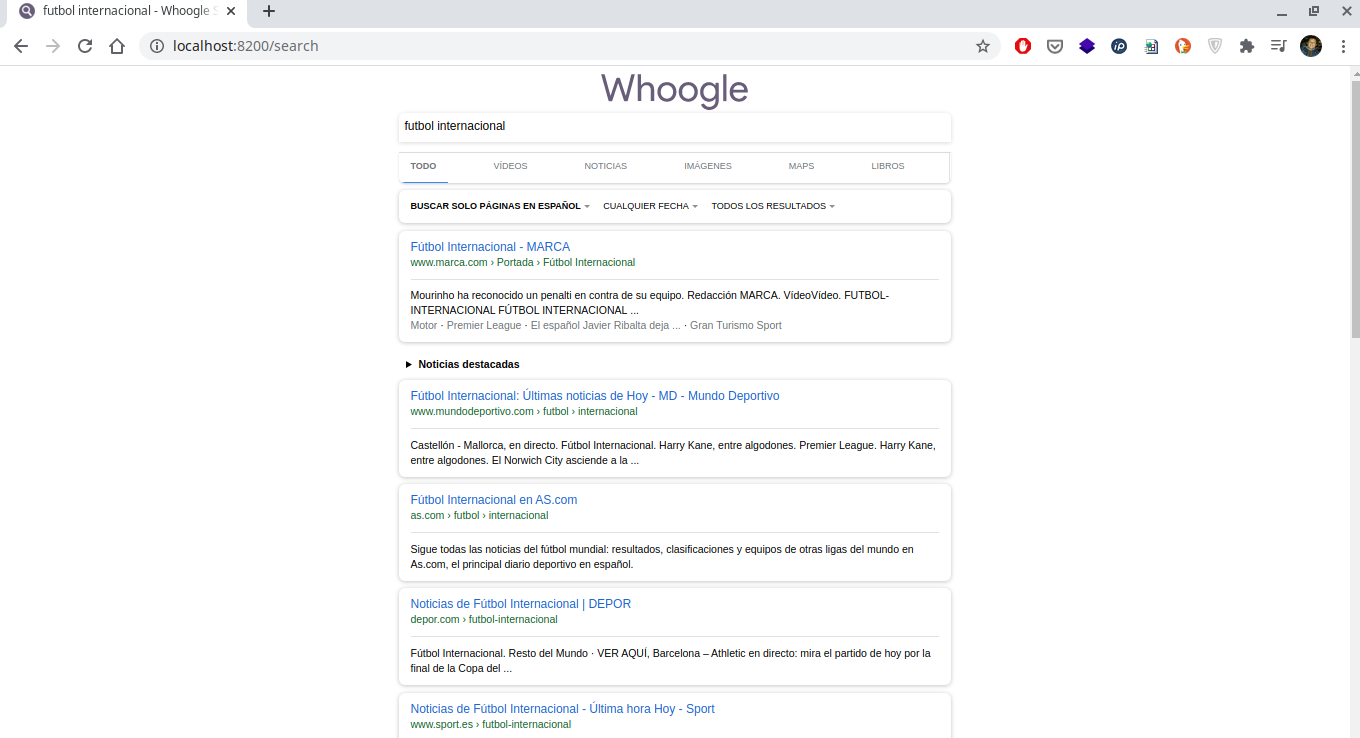
Task: Open the red stop-hand ad blocker extension
Action: pos(1022,46)
